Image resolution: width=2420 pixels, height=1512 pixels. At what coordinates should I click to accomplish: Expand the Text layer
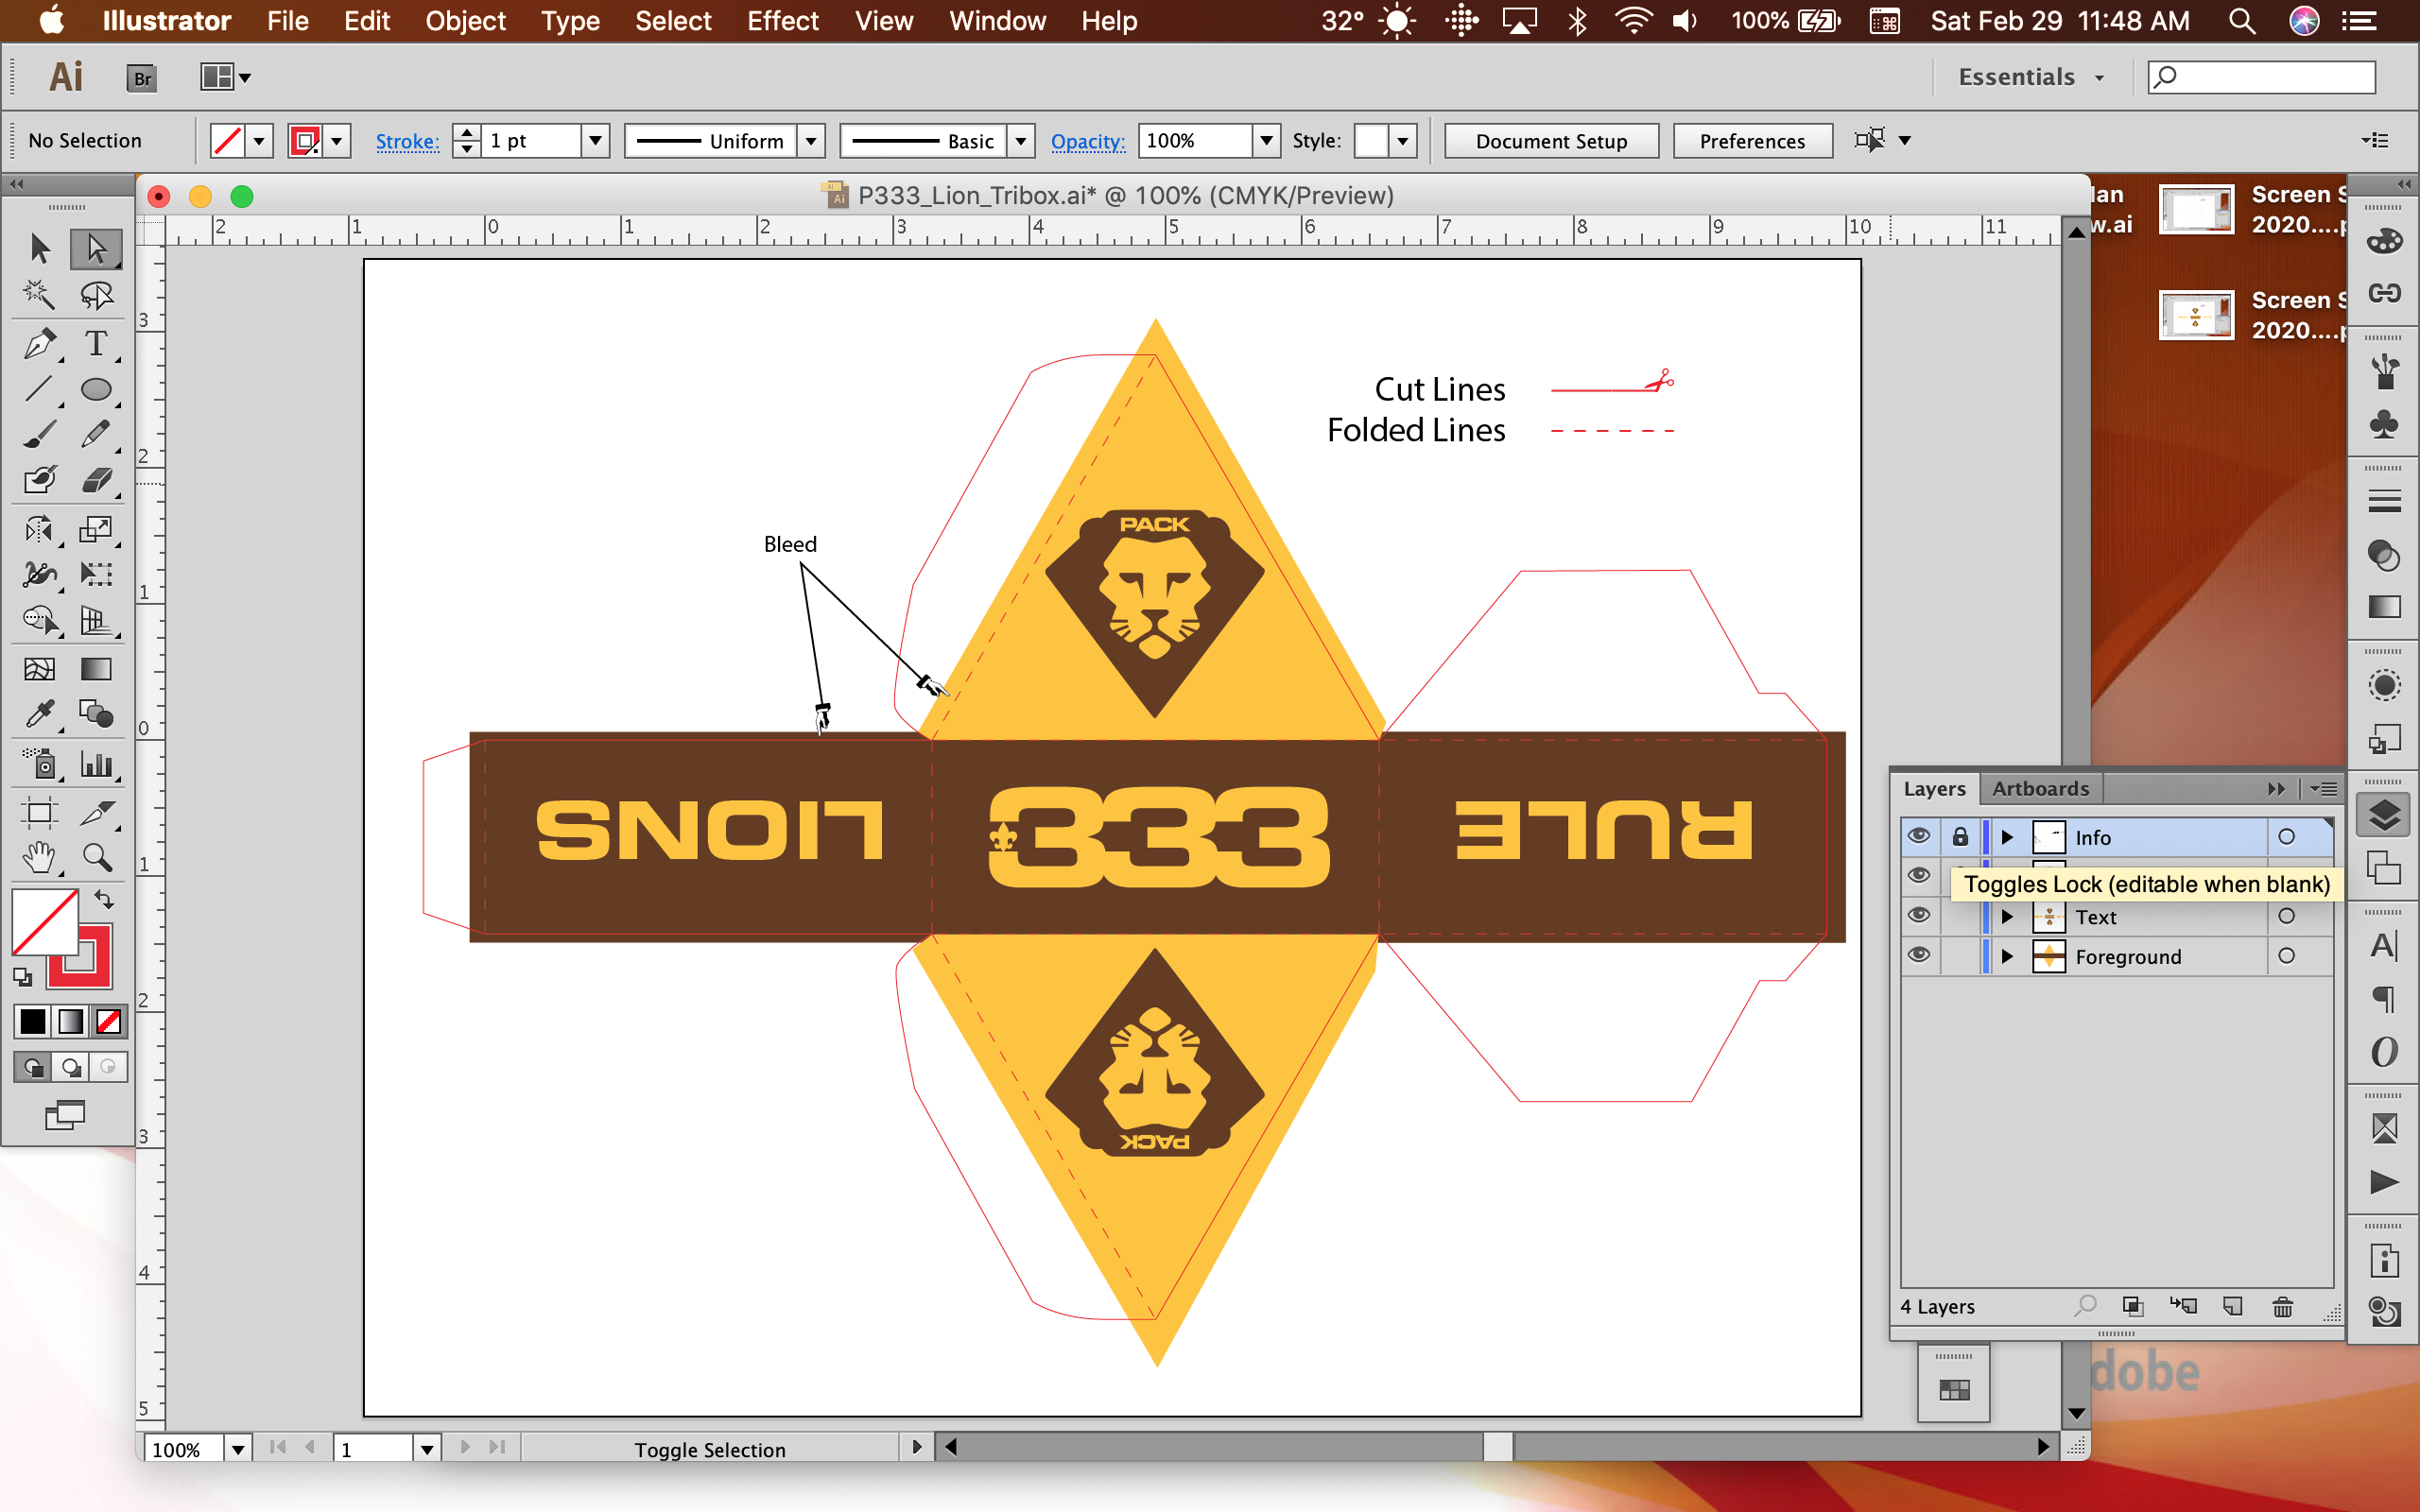click(x=2007, y=916)
